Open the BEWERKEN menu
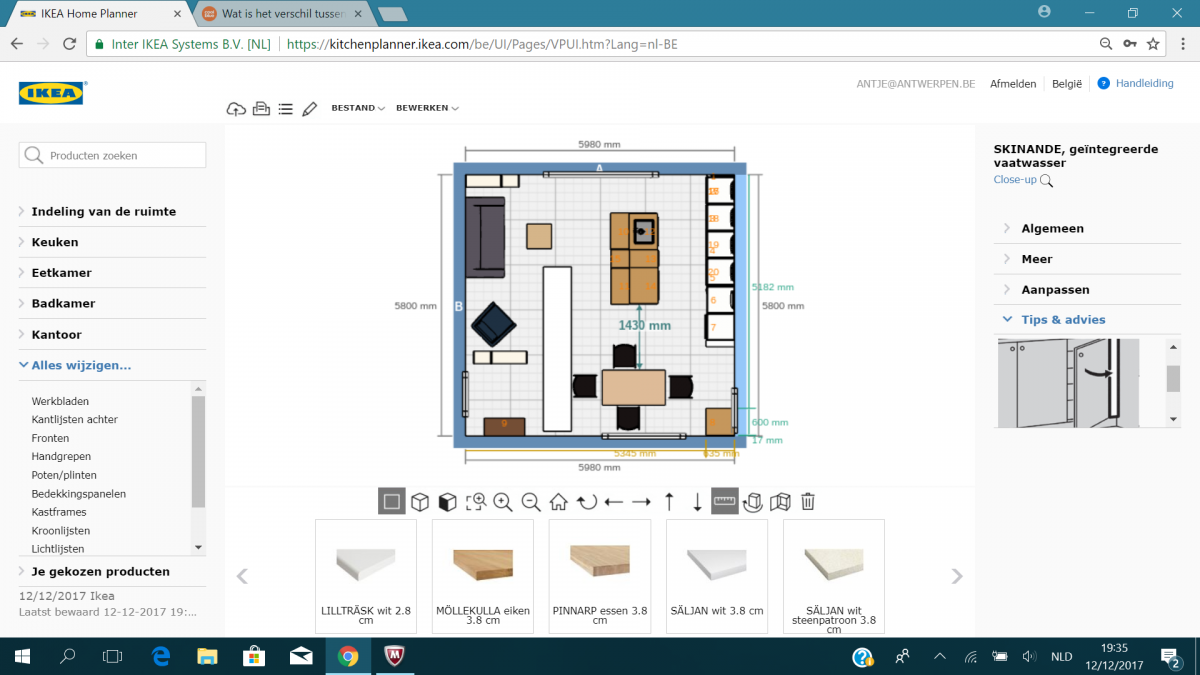The image size is (1200, 675). coord(427,108)
